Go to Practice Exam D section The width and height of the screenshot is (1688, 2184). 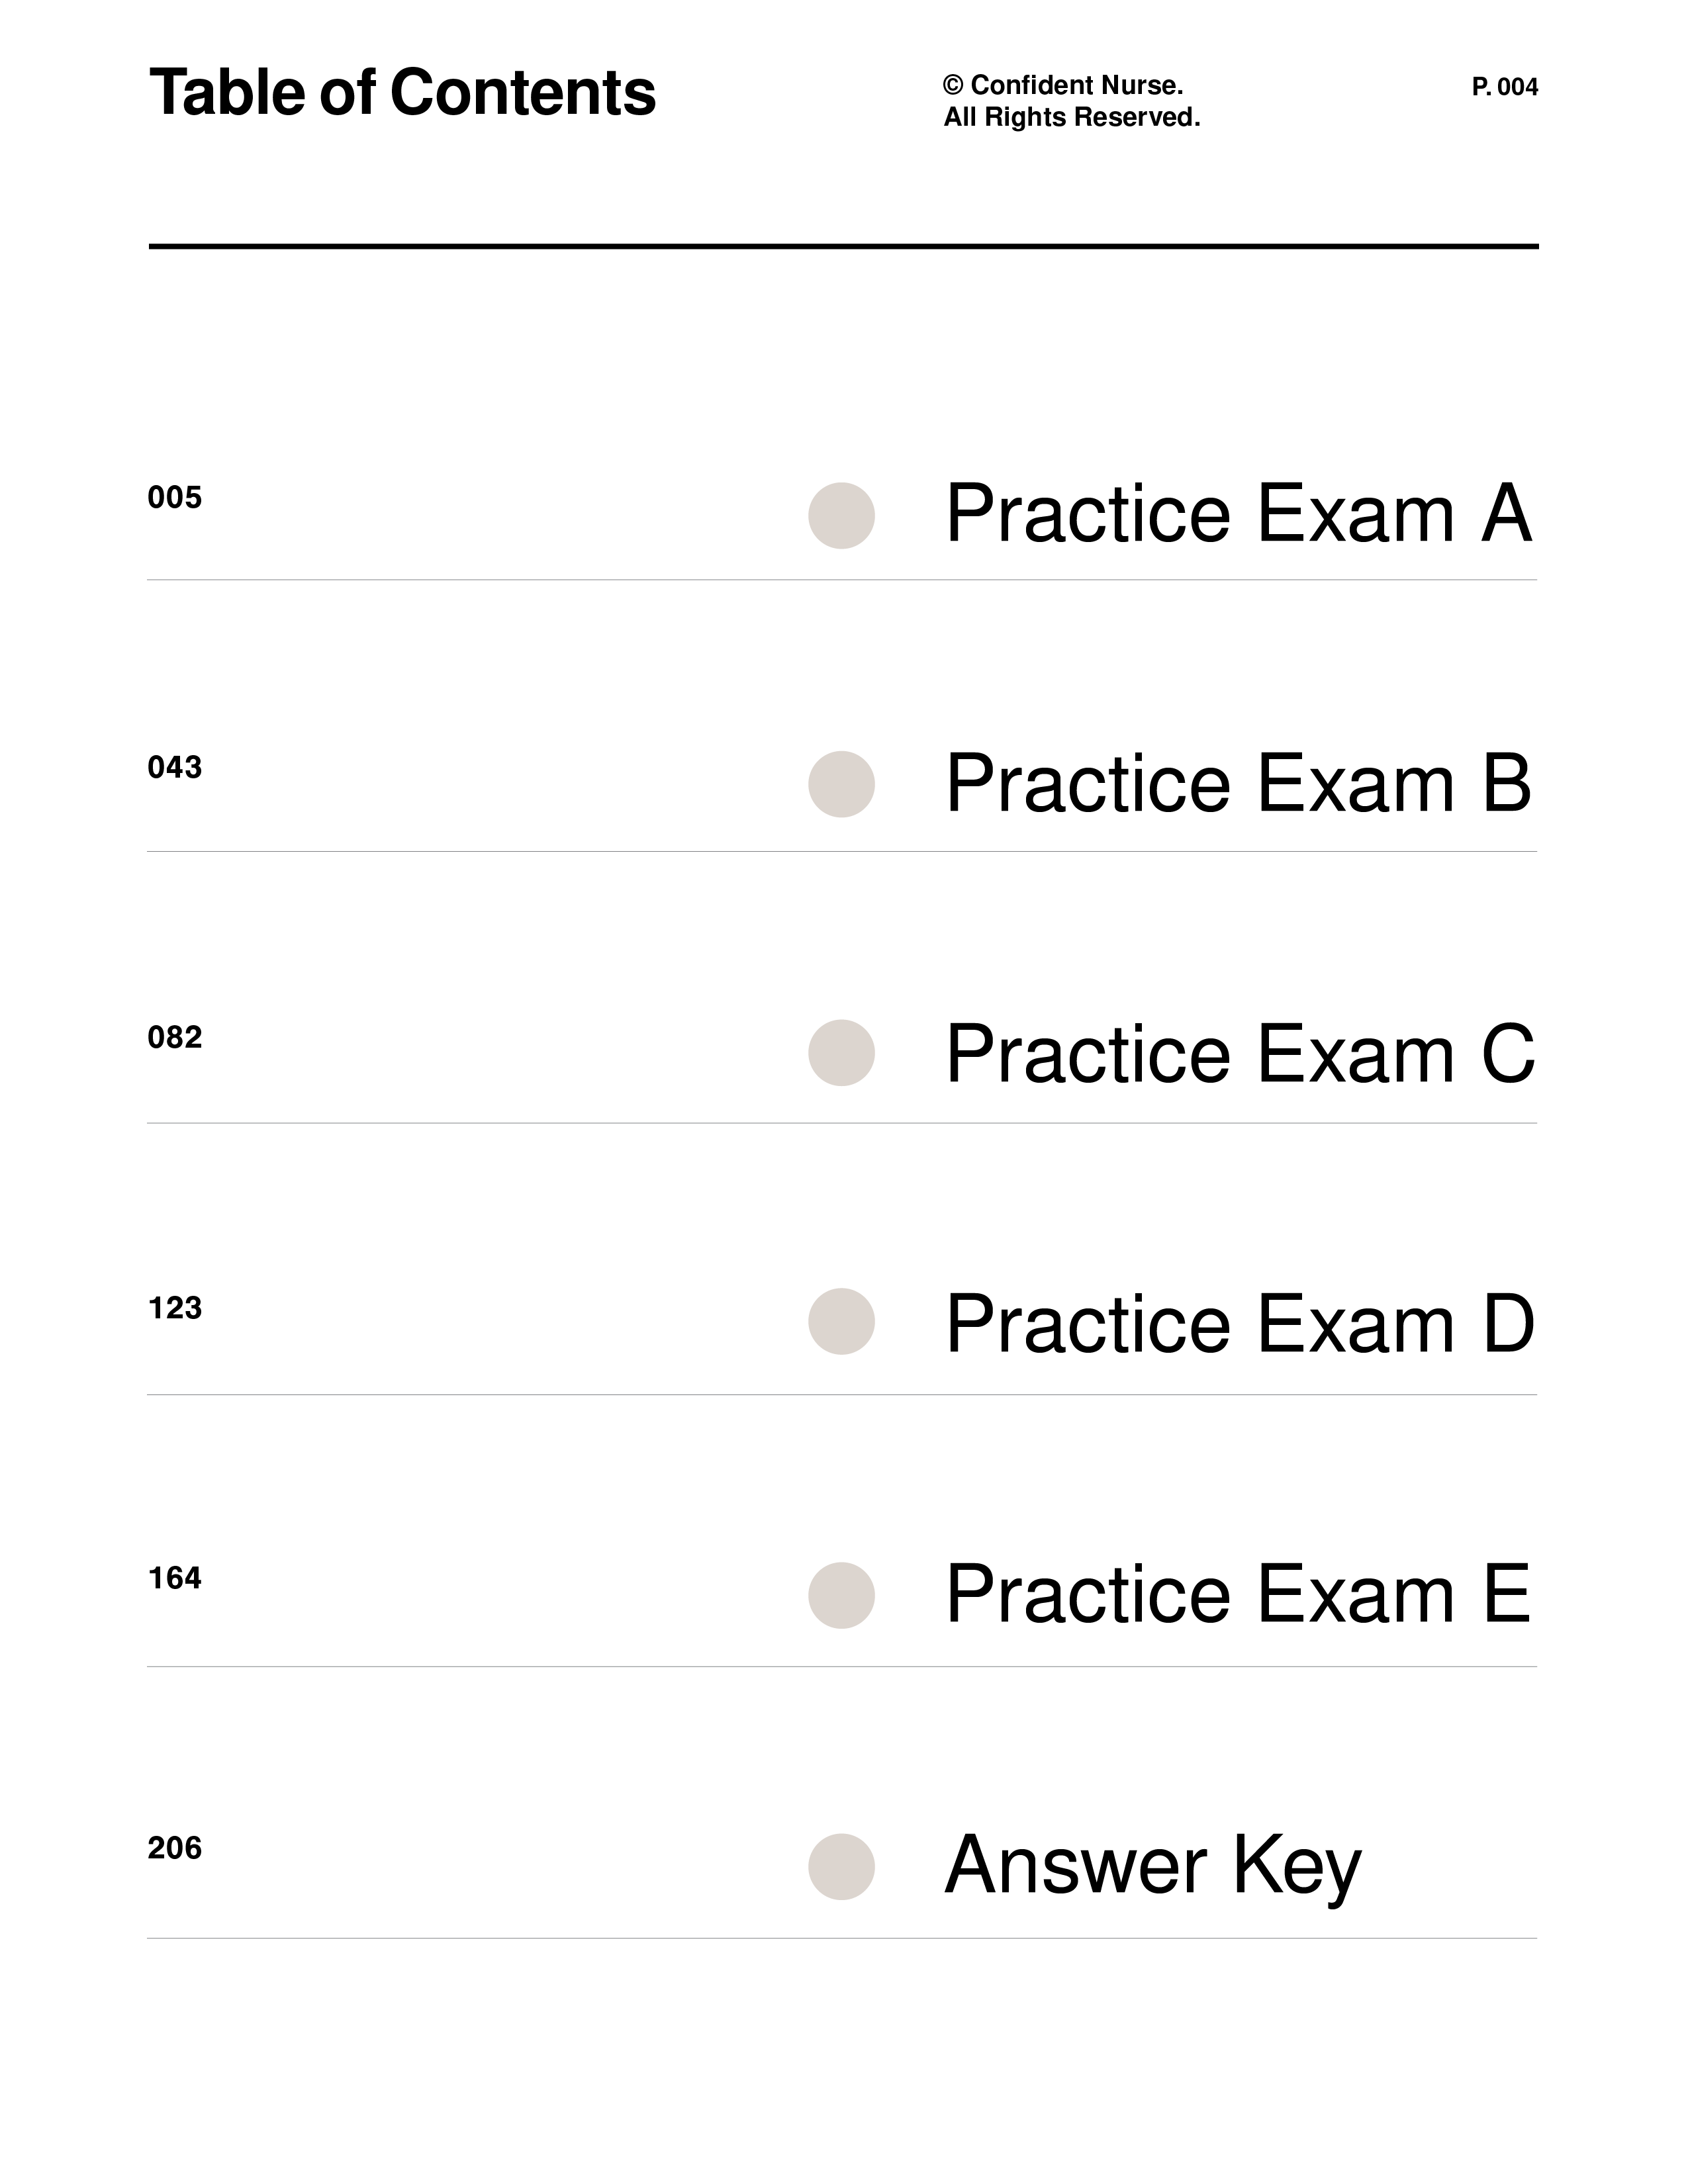point(1240,1324)
